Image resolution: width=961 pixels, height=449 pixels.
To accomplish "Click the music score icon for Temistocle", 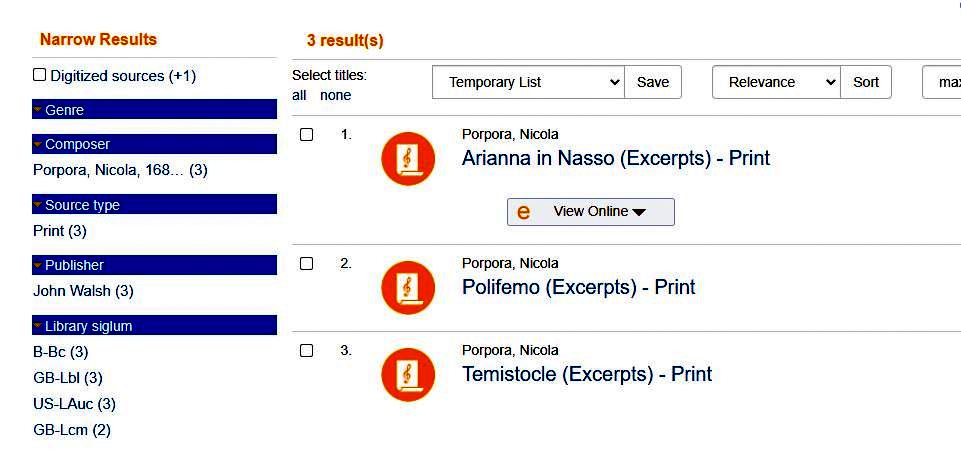I will point(408,375).
